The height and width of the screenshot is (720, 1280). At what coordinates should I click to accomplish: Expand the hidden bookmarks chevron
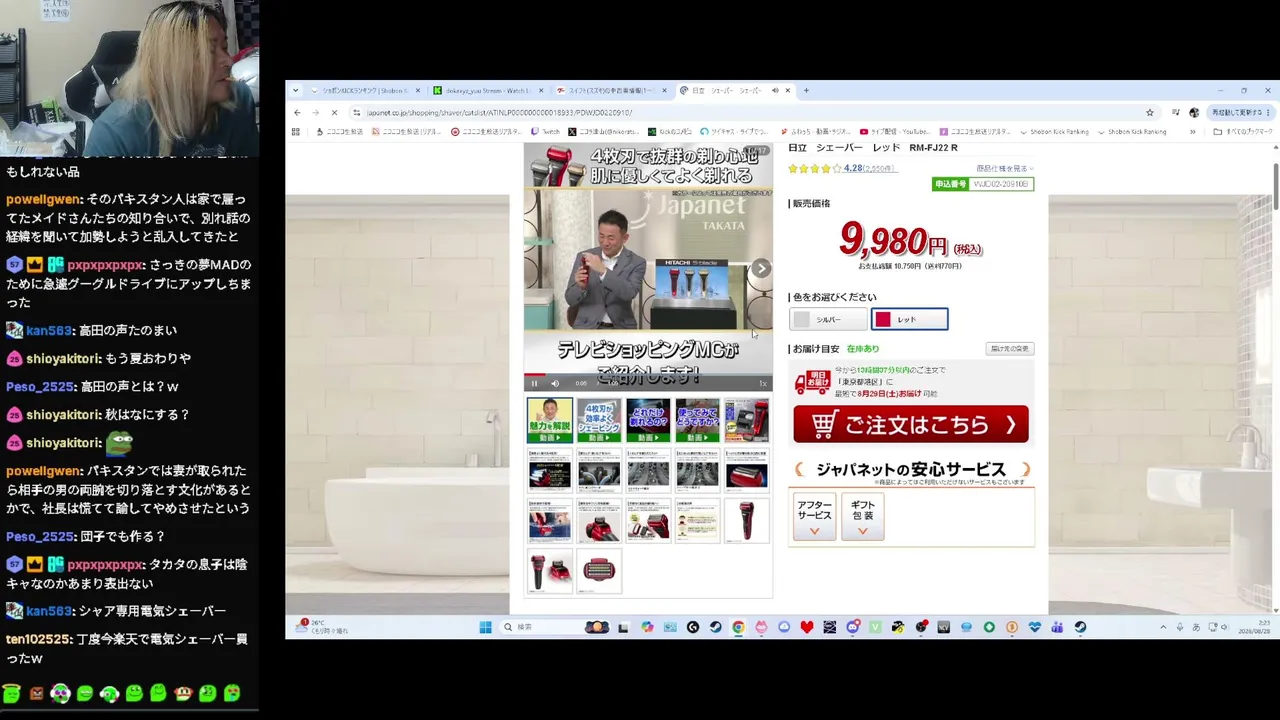[1192, 131]
